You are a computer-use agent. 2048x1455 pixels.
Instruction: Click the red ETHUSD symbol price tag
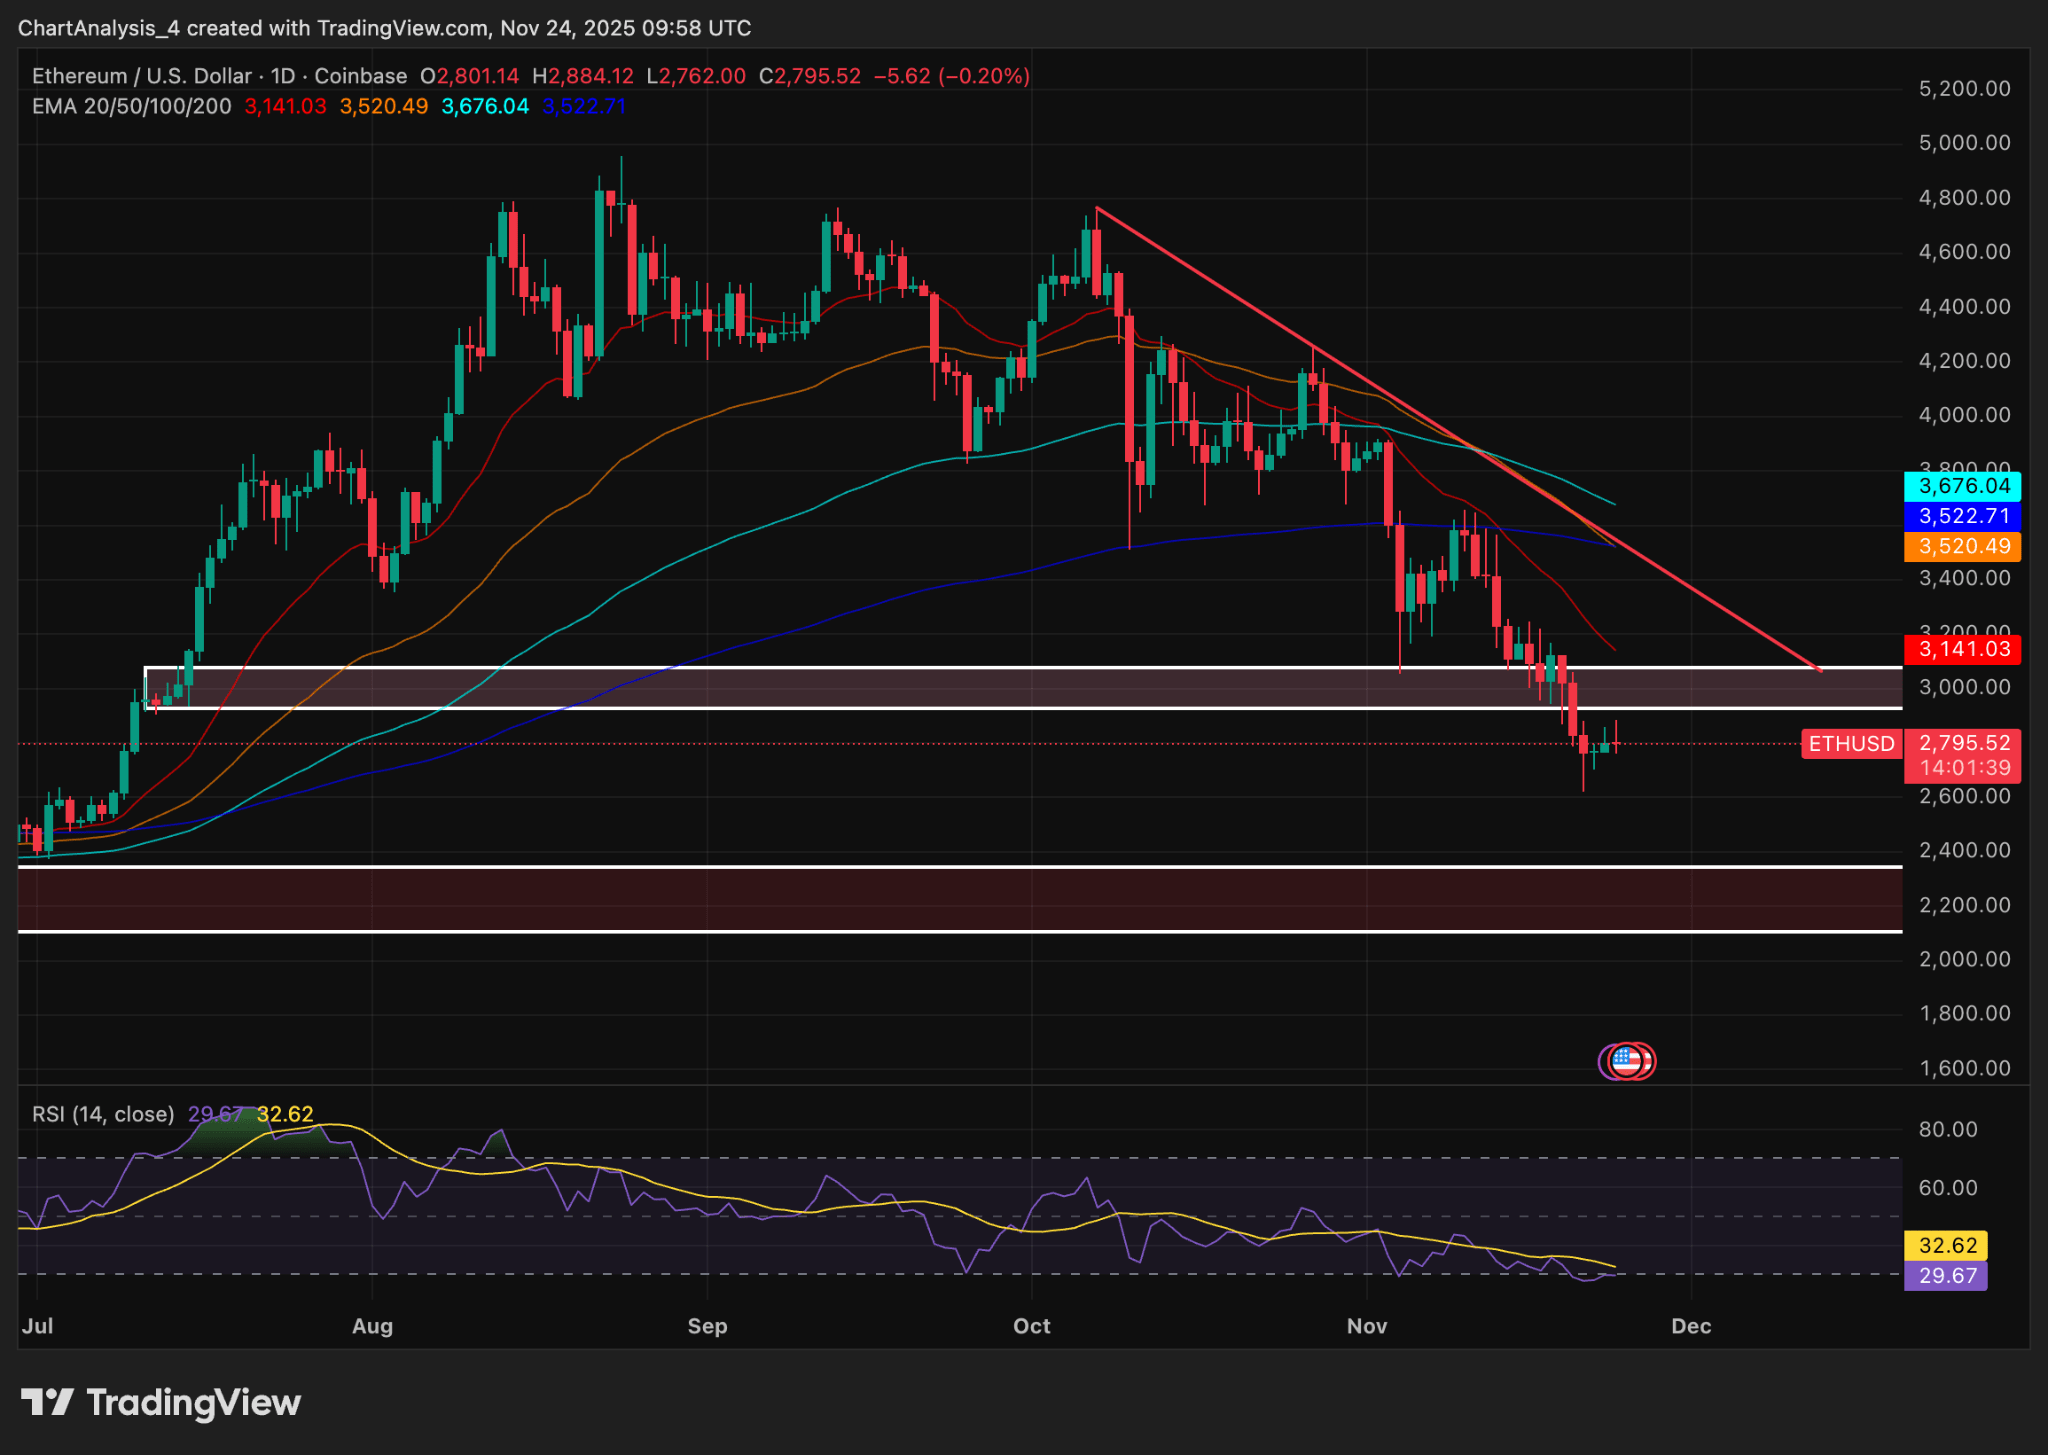(x=1851, y=743)
